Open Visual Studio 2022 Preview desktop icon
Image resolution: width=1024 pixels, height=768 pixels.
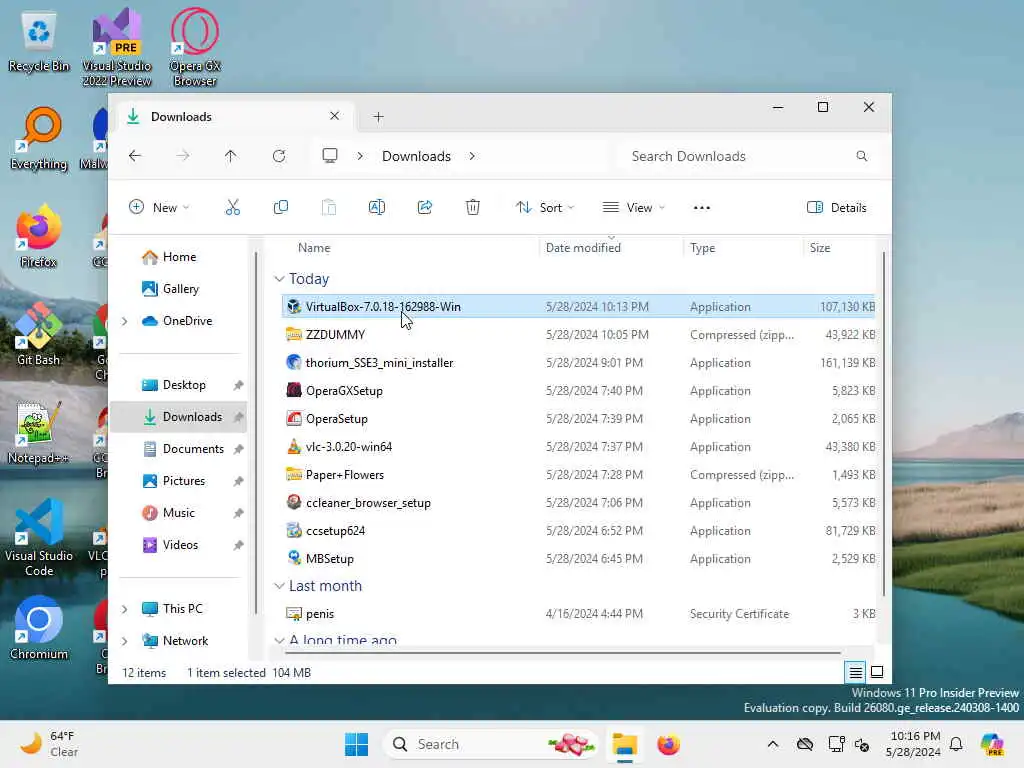tap(116, 48)
